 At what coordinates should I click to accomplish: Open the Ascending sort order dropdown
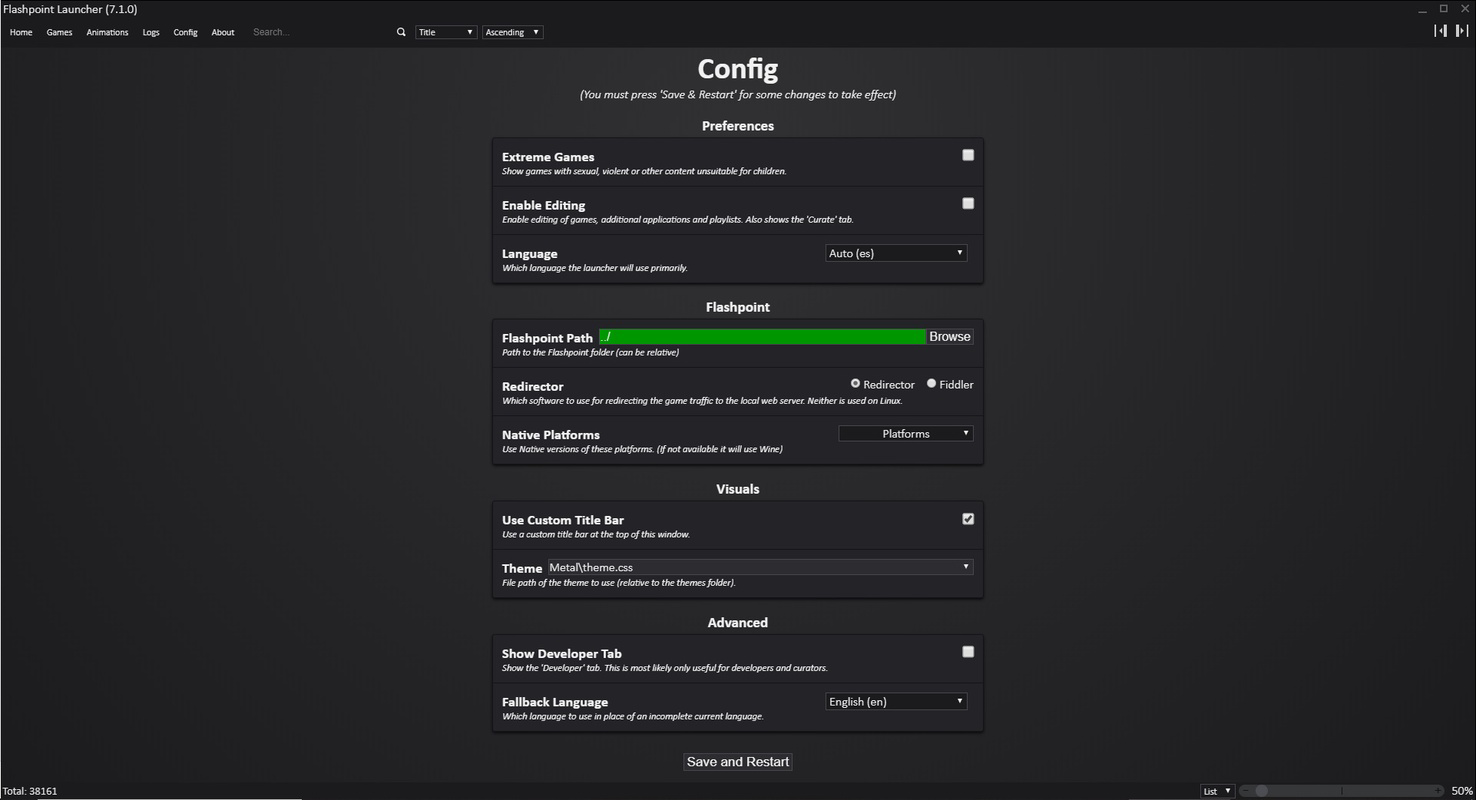[512, 32]
